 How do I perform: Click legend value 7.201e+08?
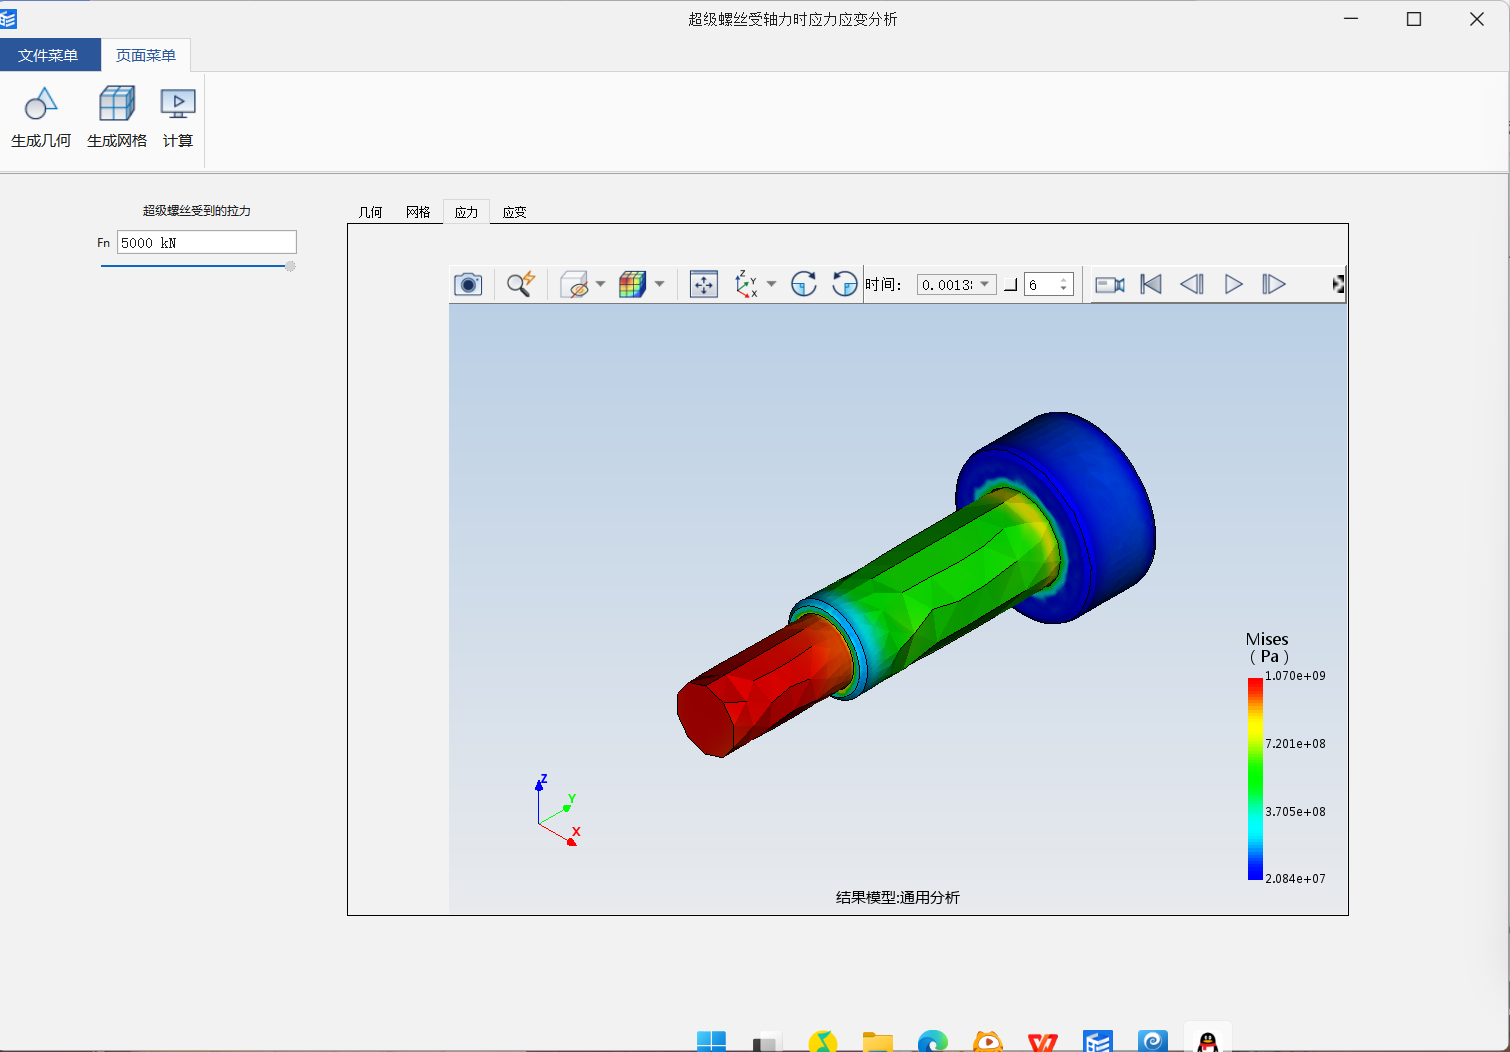[x=1295, y=744]
